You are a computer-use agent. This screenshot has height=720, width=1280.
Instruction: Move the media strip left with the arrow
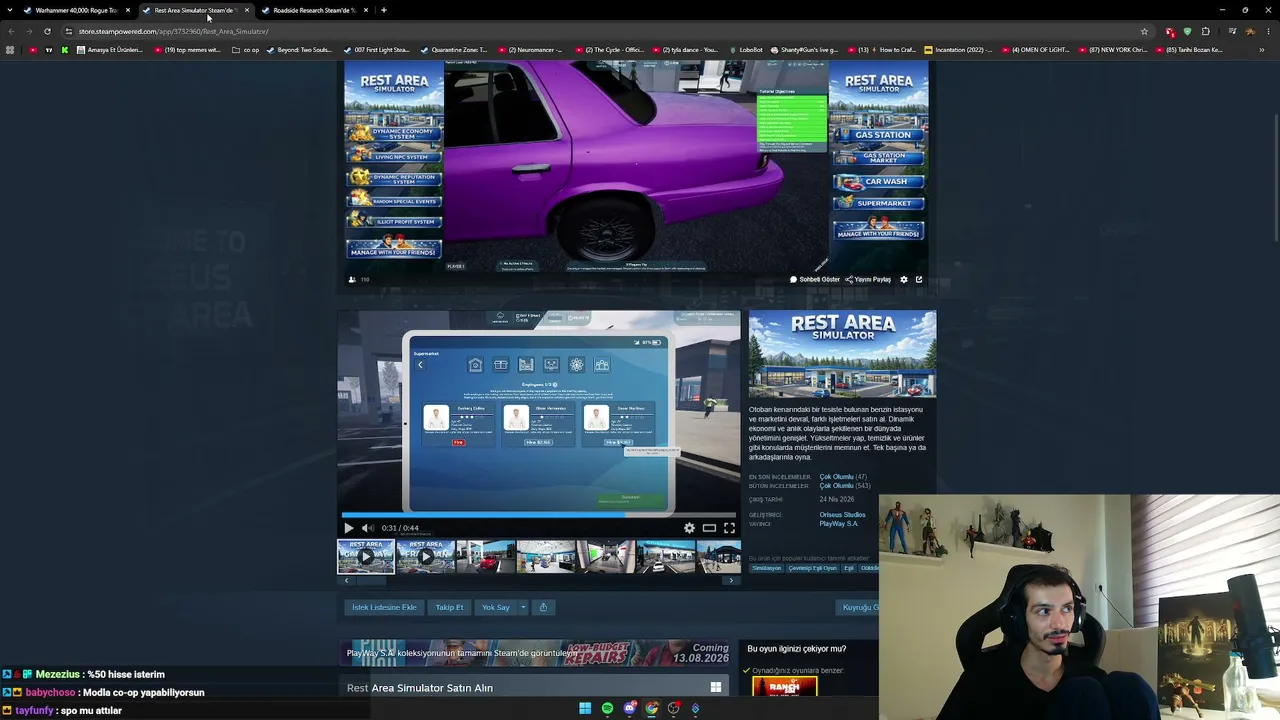coord(346,580)
